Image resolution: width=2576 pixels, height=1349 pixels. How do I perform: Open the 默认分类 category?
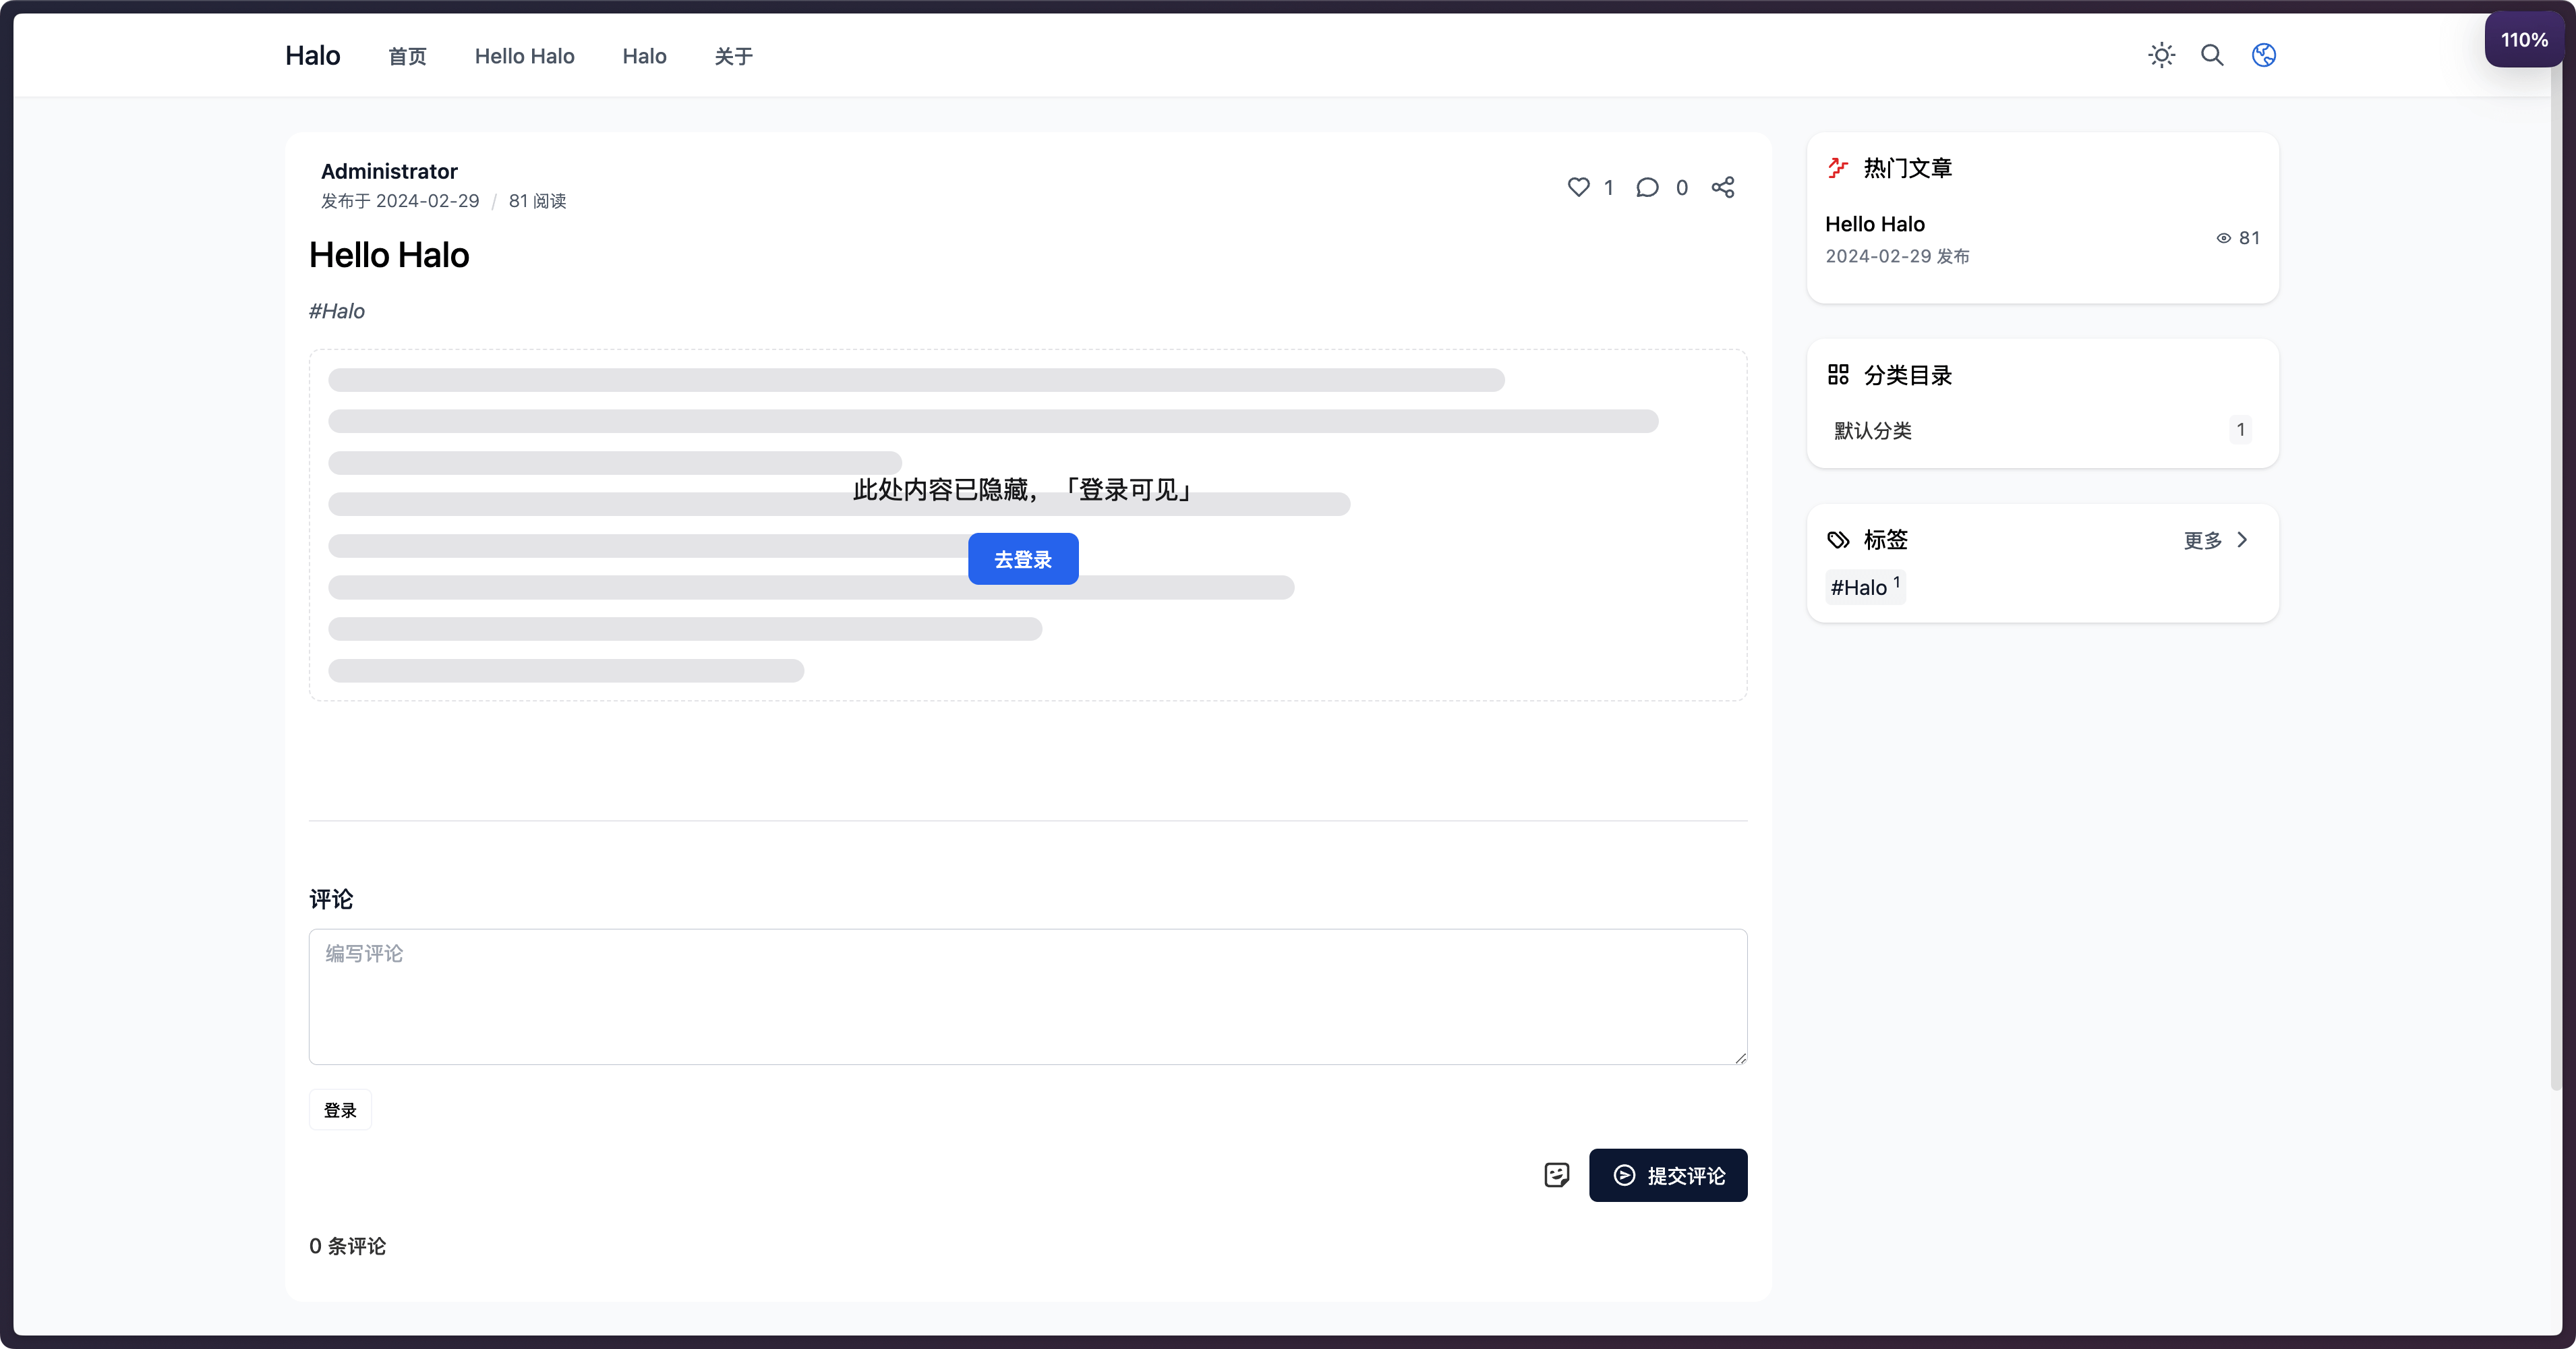1873,431
